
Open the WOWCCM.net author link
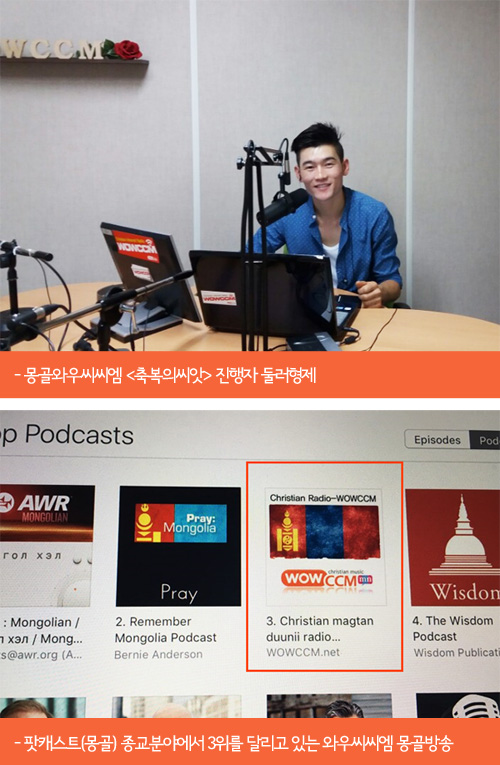(303, 652)
